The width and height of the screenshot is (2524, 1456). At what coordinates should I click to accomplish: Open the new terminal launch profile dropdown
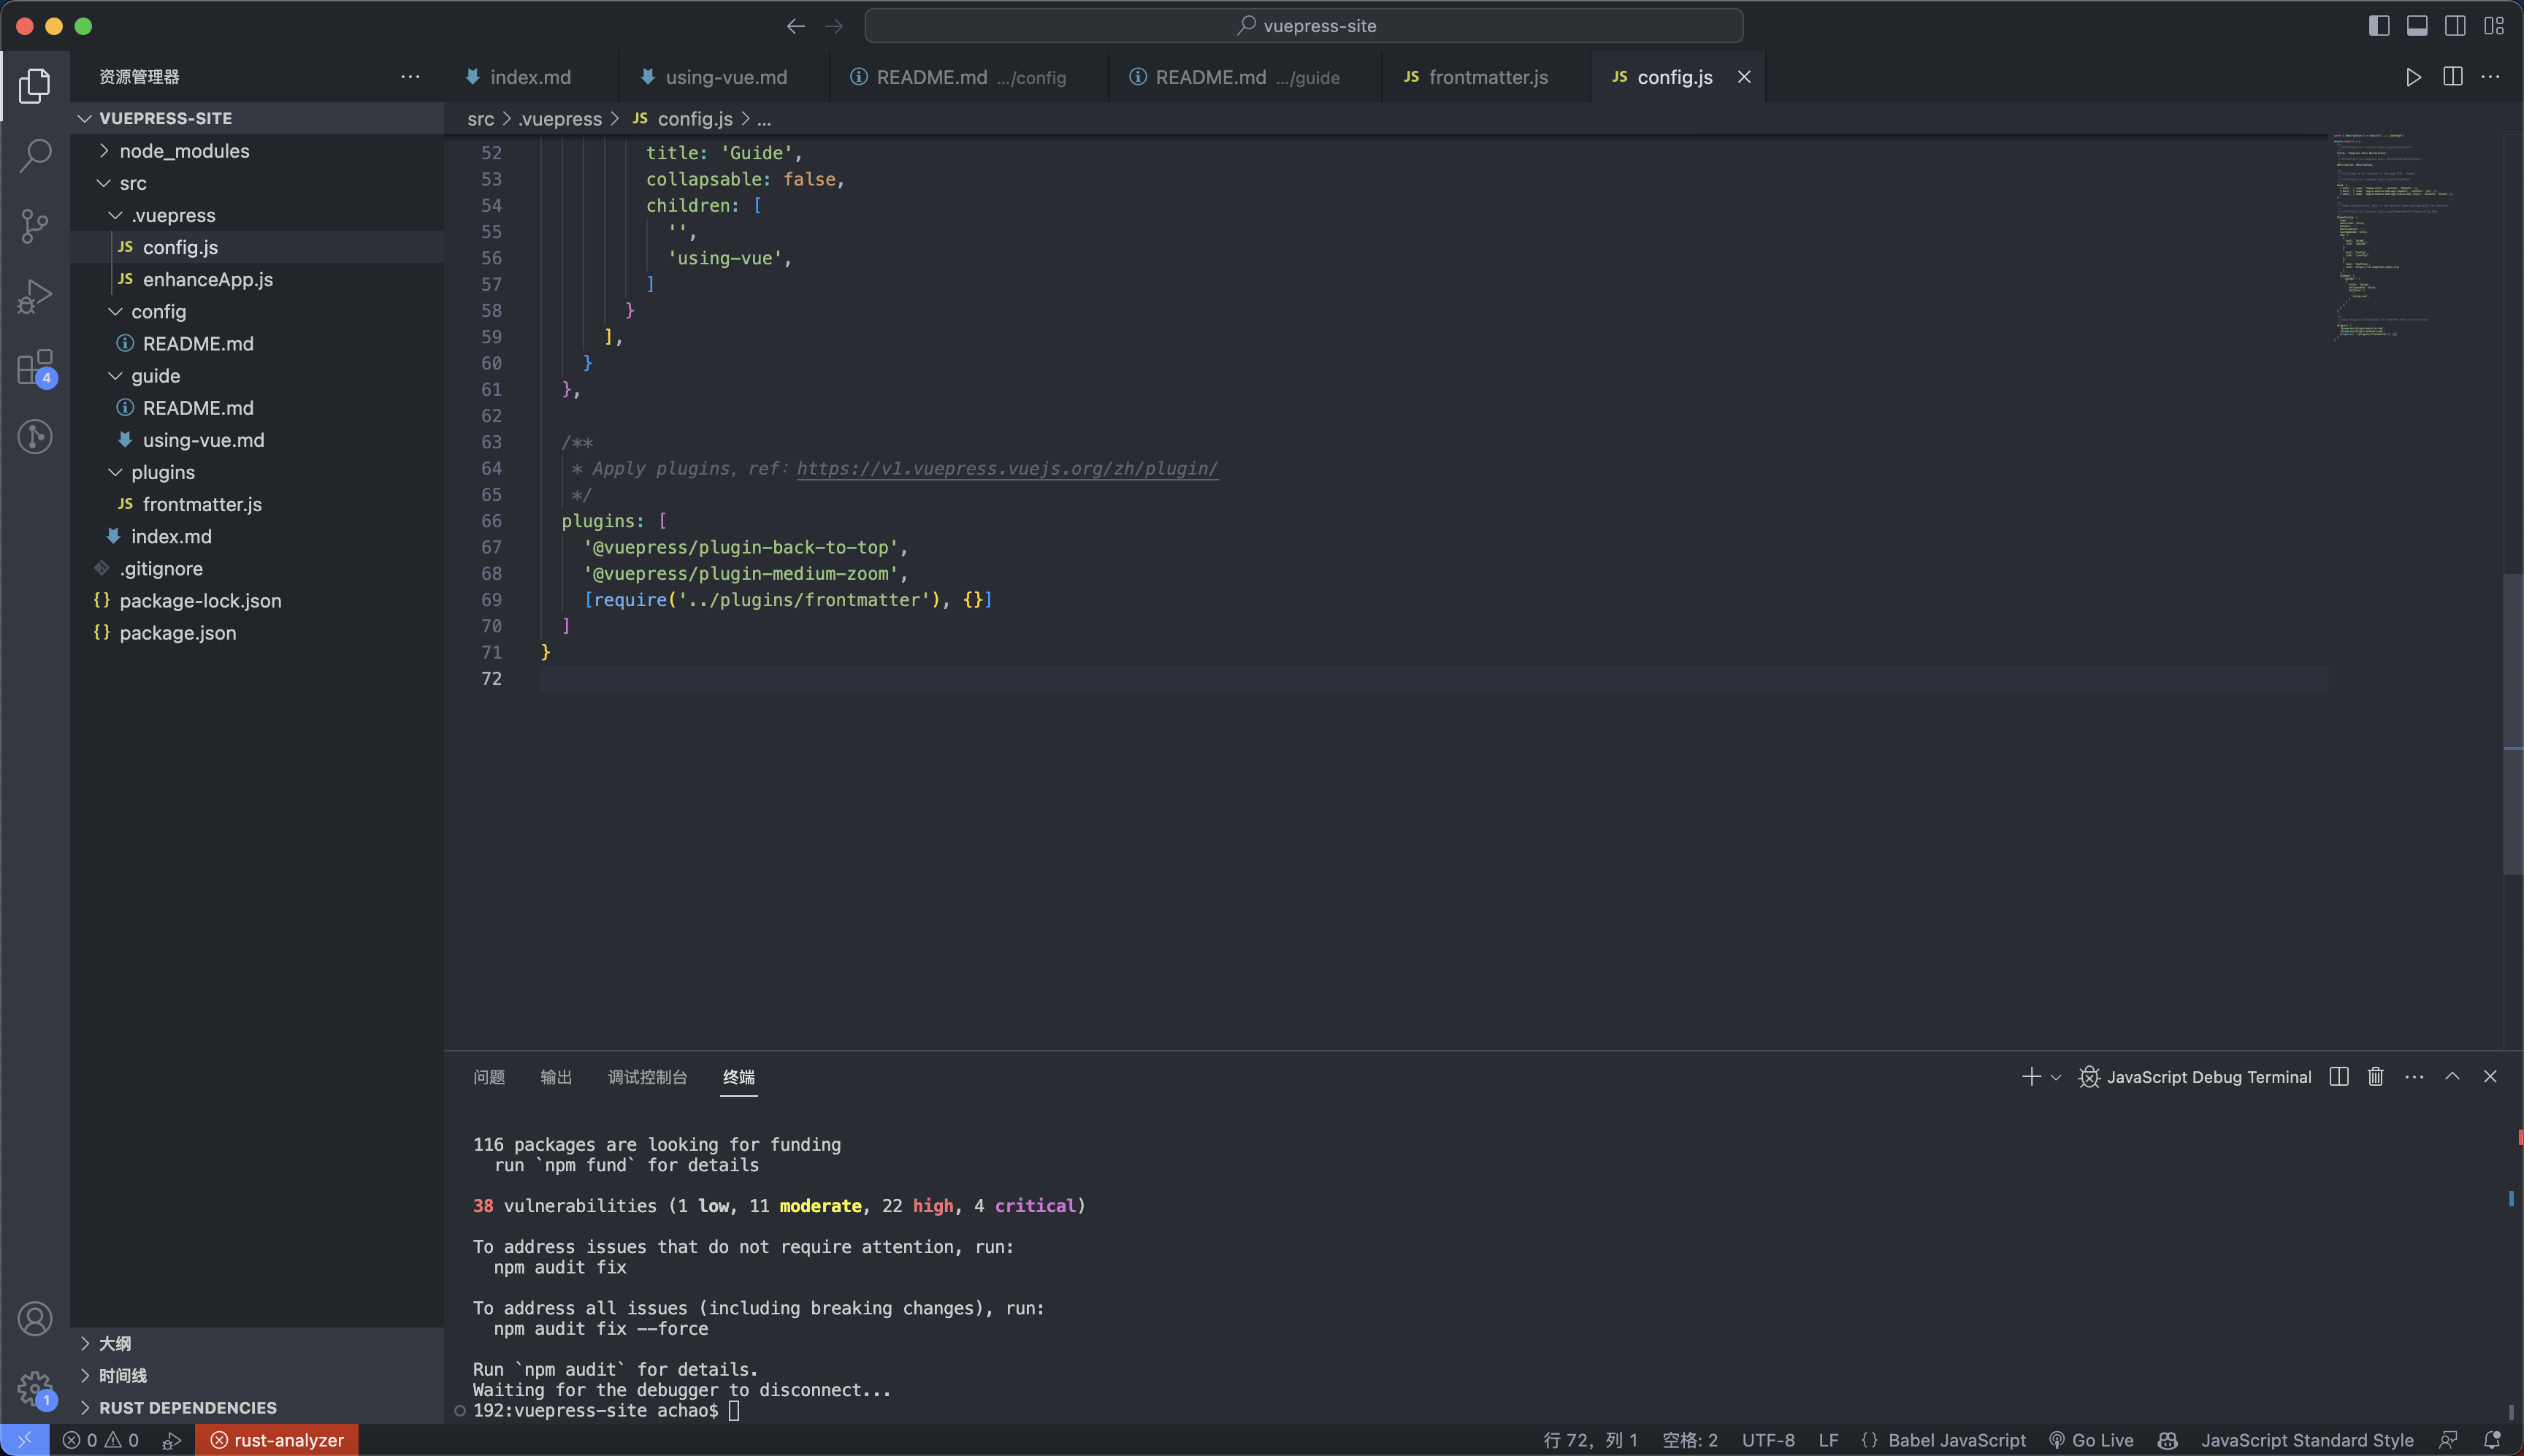point(2056,1077)
